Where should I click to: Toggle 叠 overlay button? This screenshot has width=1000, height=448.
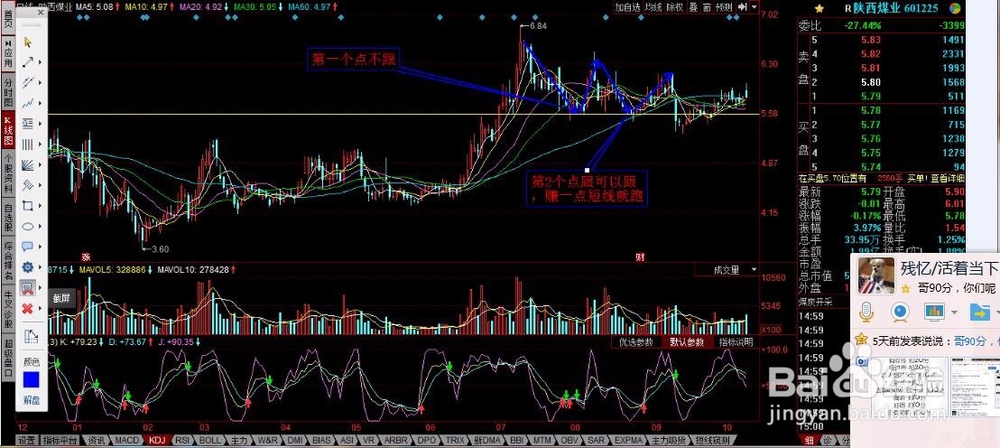pyautogui.click(x=694, y=7)
